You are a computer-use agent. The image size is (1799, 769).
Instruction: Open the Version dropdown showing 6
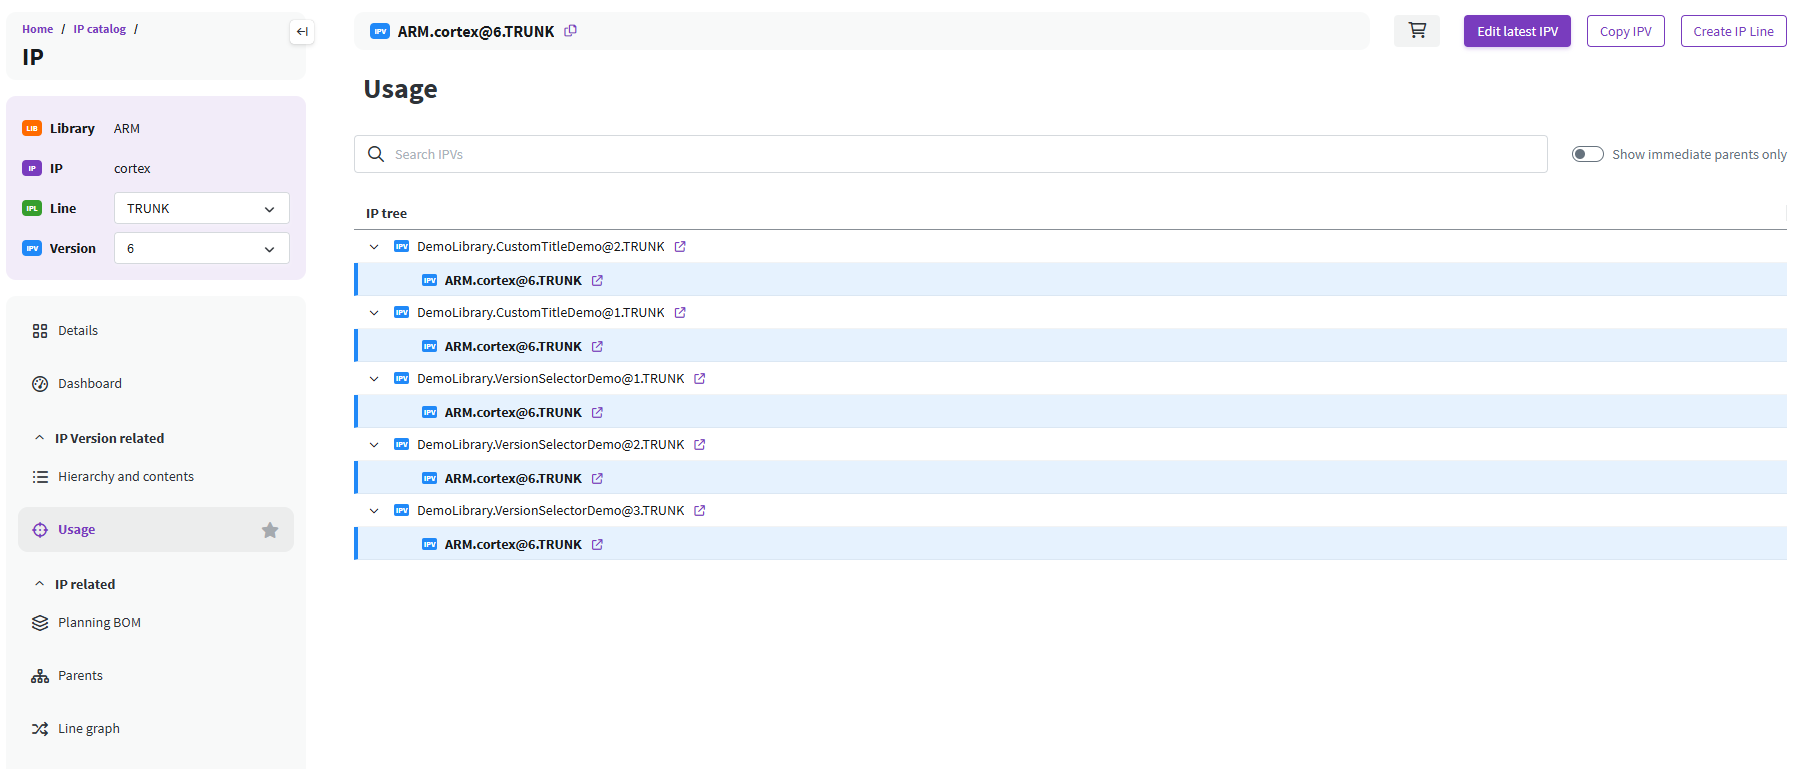201,248
